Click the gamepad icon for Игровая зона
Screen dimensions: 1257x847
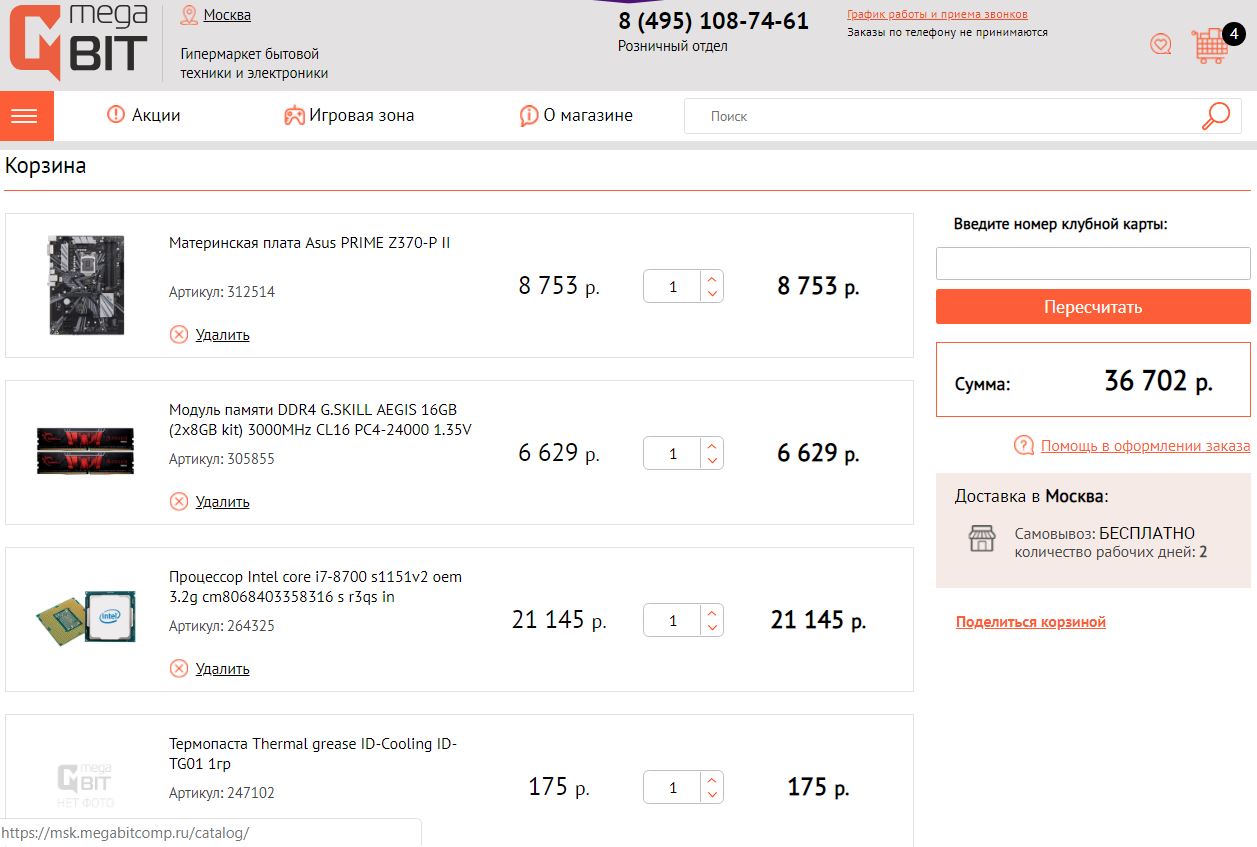pyautogui.click(x=294, y=115)
